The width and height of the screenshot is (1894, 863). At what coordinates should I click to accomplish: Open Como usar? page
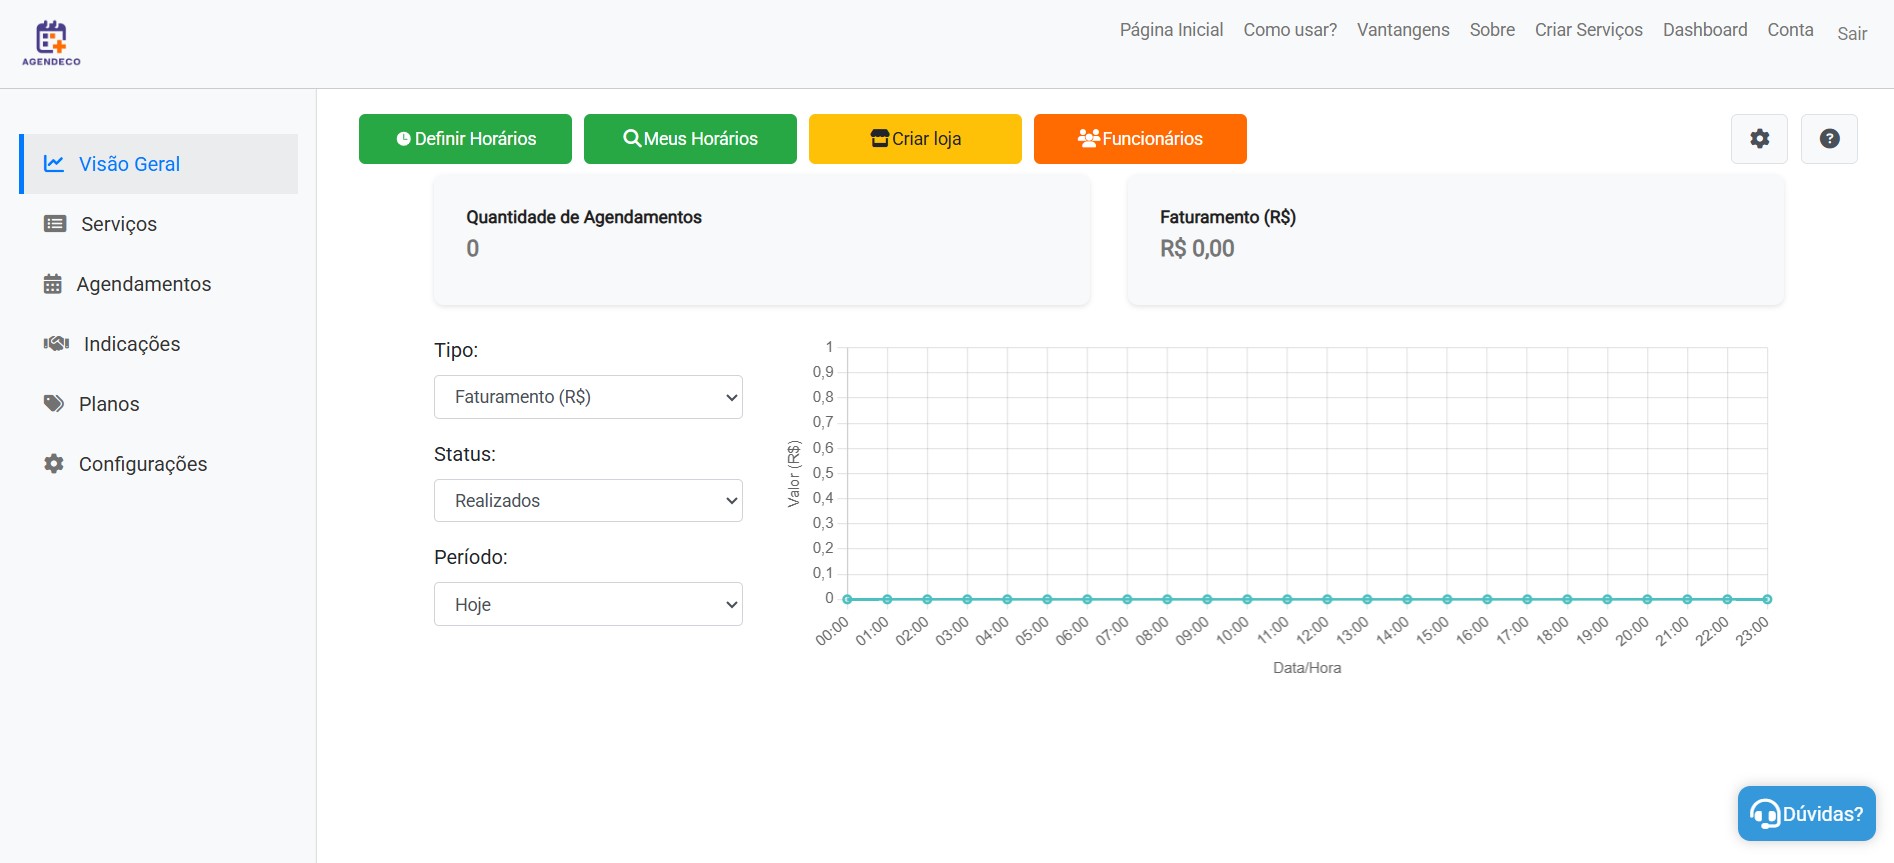click(1290, 30)
